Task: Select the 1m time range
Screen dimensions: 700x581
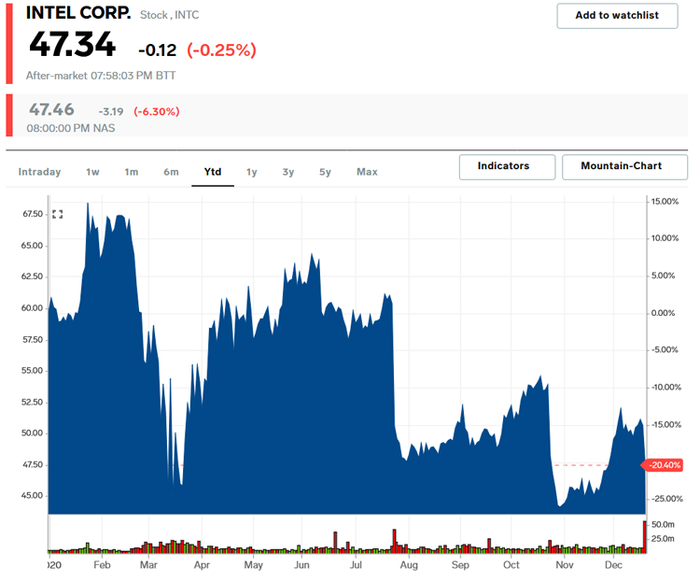Action: [x=131, y=172]
